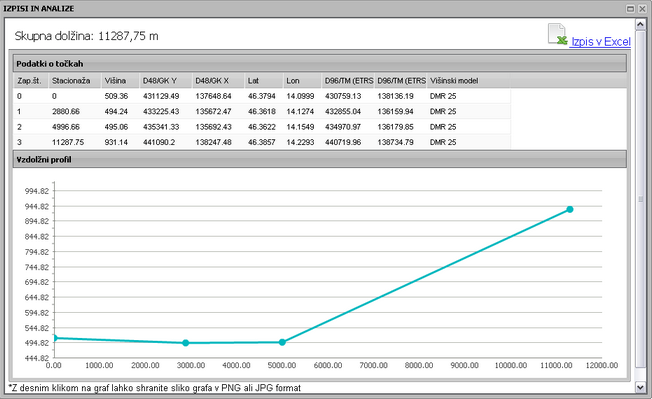The width and height of the screenshot is (652, 399).
Task: Select Lat cell '46.3857'
Action: [262, 142]
